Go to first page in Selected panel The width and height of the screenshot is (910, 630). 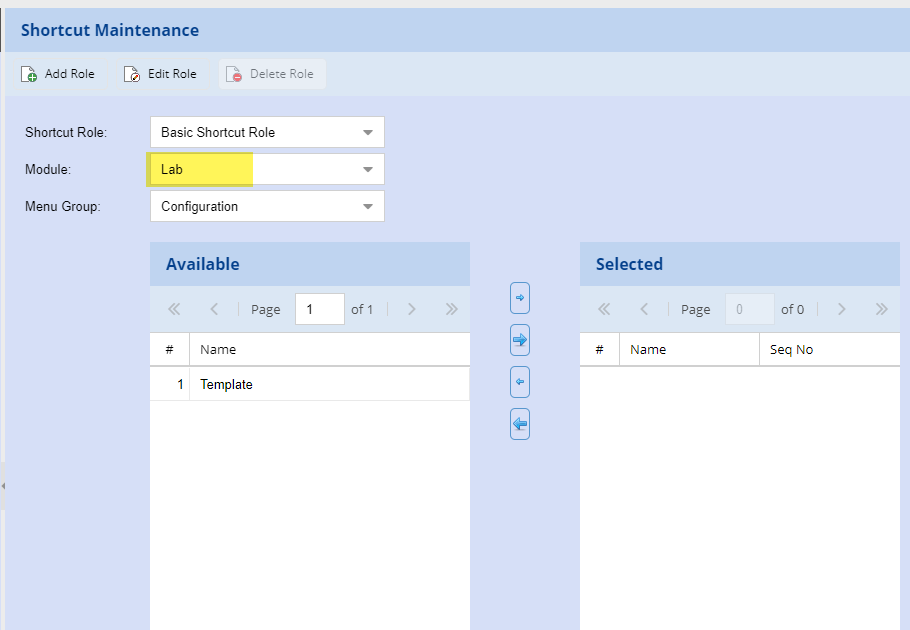tap(604, 309)
